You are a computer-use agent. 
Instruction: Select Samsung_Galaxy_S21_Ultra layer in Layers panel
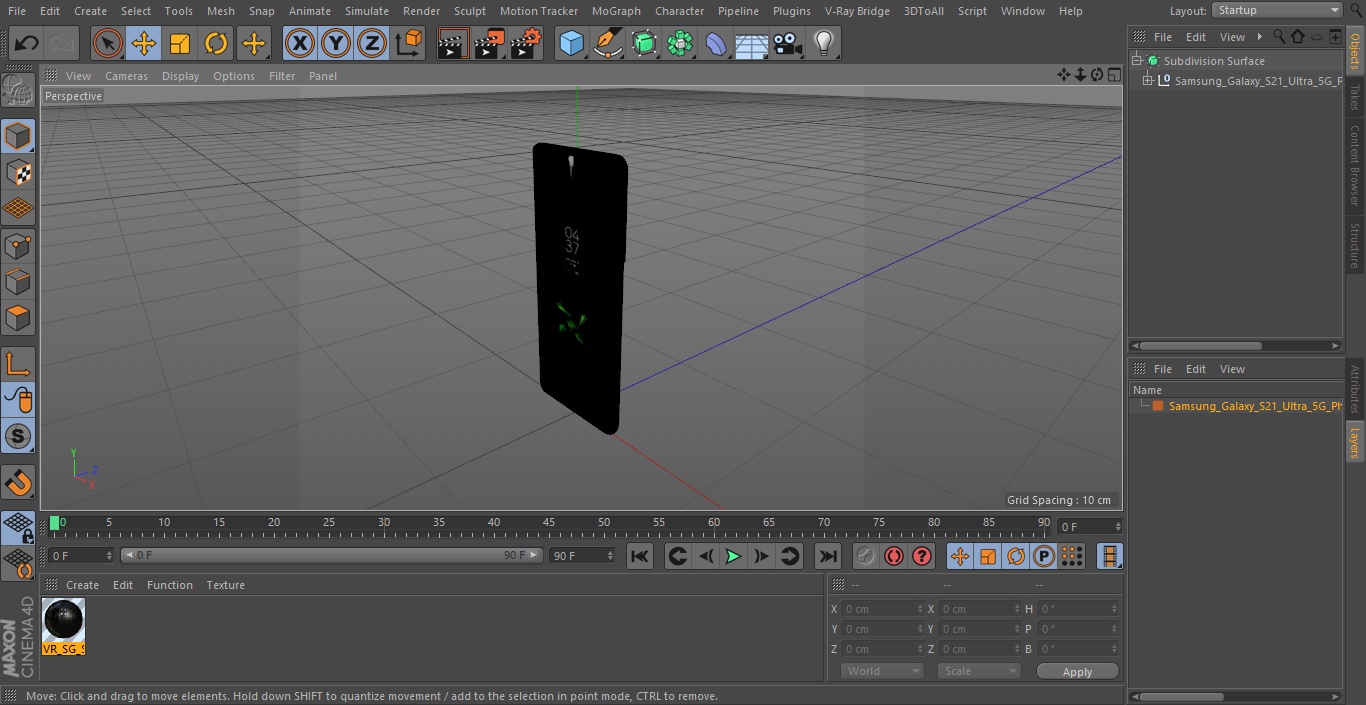point(1255,406)
